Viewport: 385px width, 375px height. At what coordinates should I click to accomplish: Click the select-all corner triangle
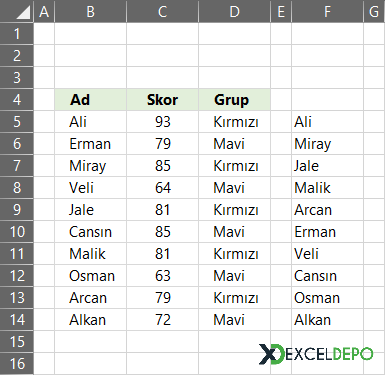tap(23, 13)
